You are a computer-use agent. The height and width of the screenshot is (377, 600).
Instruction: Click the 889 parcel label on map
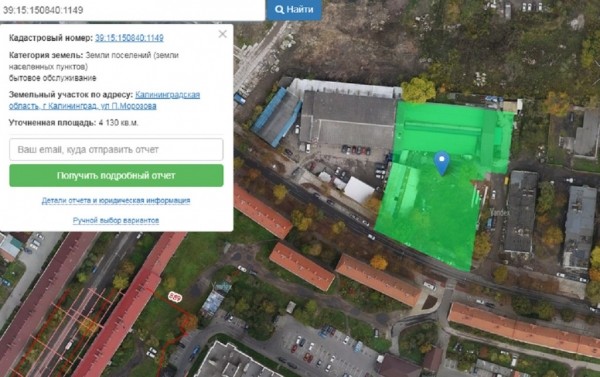(175, 297)
